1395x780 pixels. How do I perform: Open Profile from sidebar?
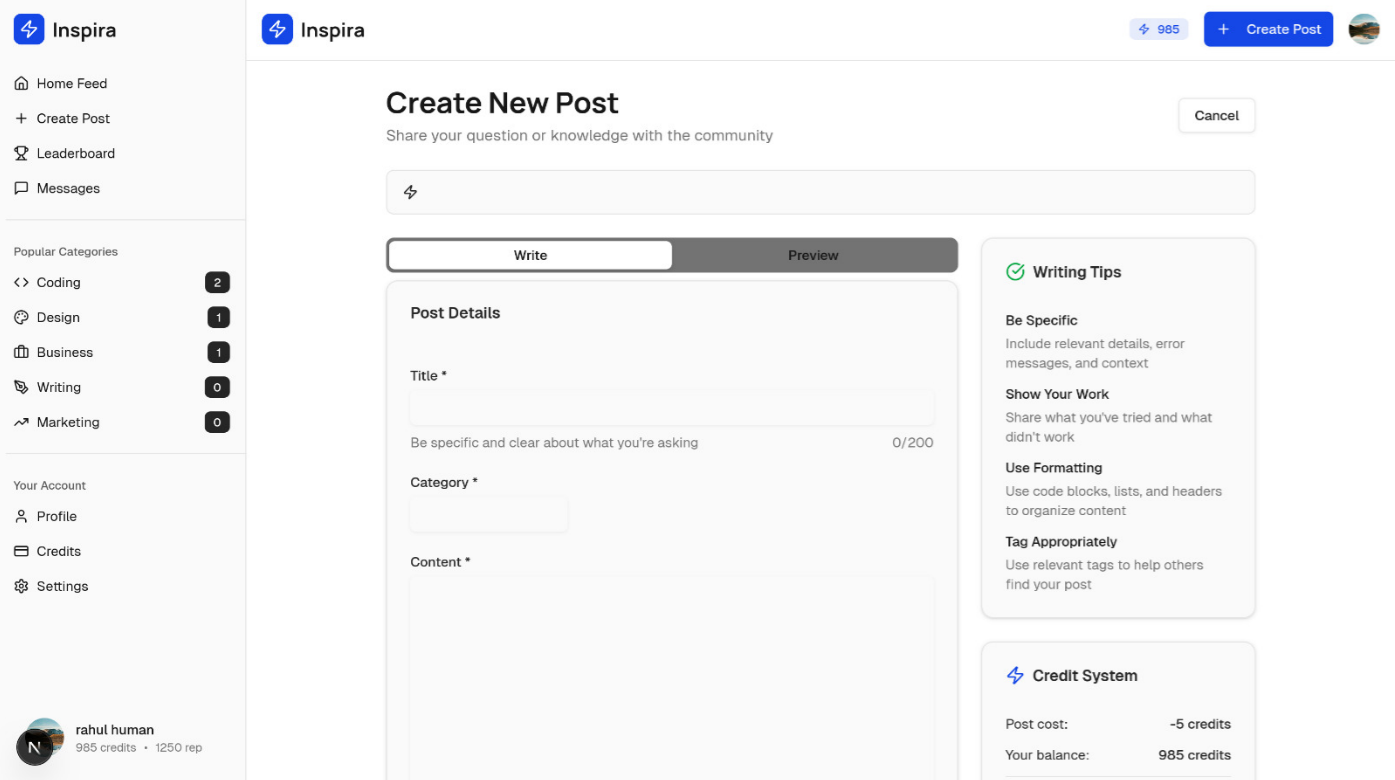(x=57, y=516)
